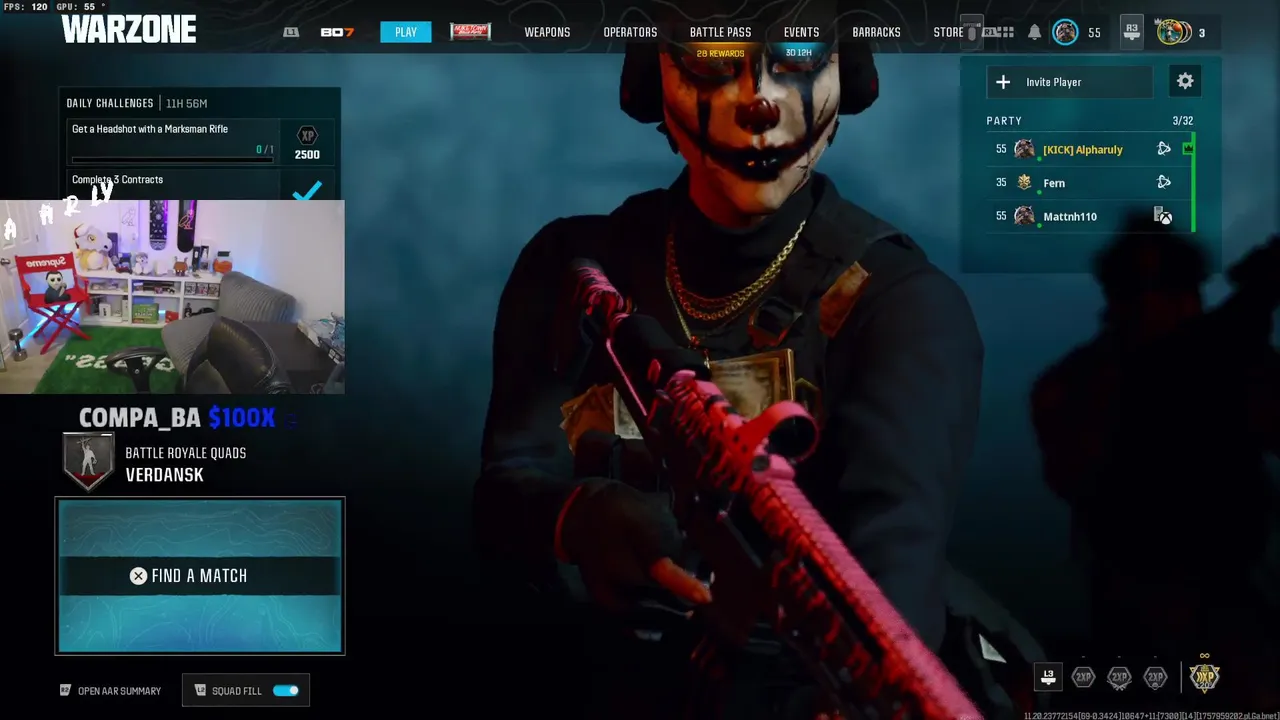Open the R3 social menu icon
Image resolution: width=1280 pixels, height=720 pixels.
point(1131,32)
